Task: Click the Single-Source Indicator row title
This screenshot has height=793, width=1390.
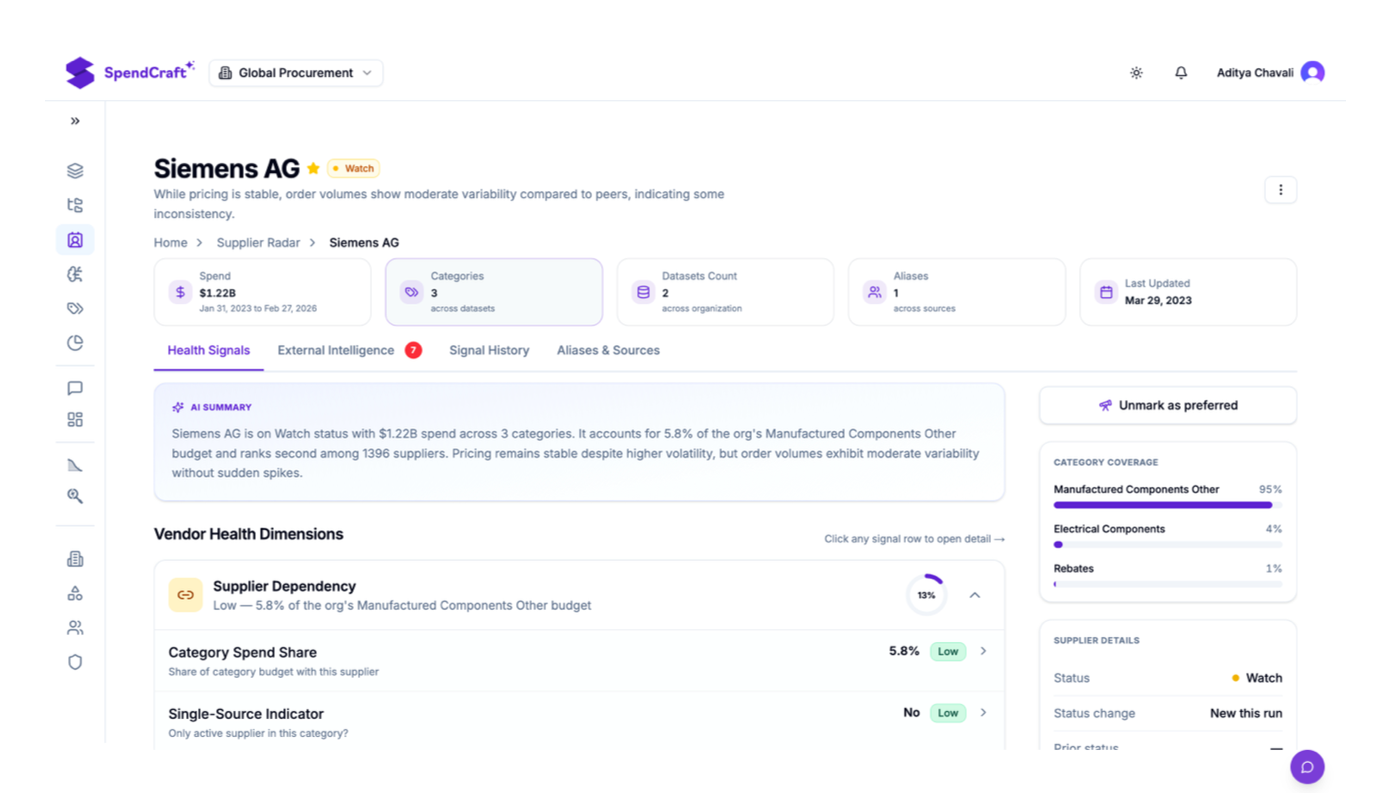Action: (246, 714)
